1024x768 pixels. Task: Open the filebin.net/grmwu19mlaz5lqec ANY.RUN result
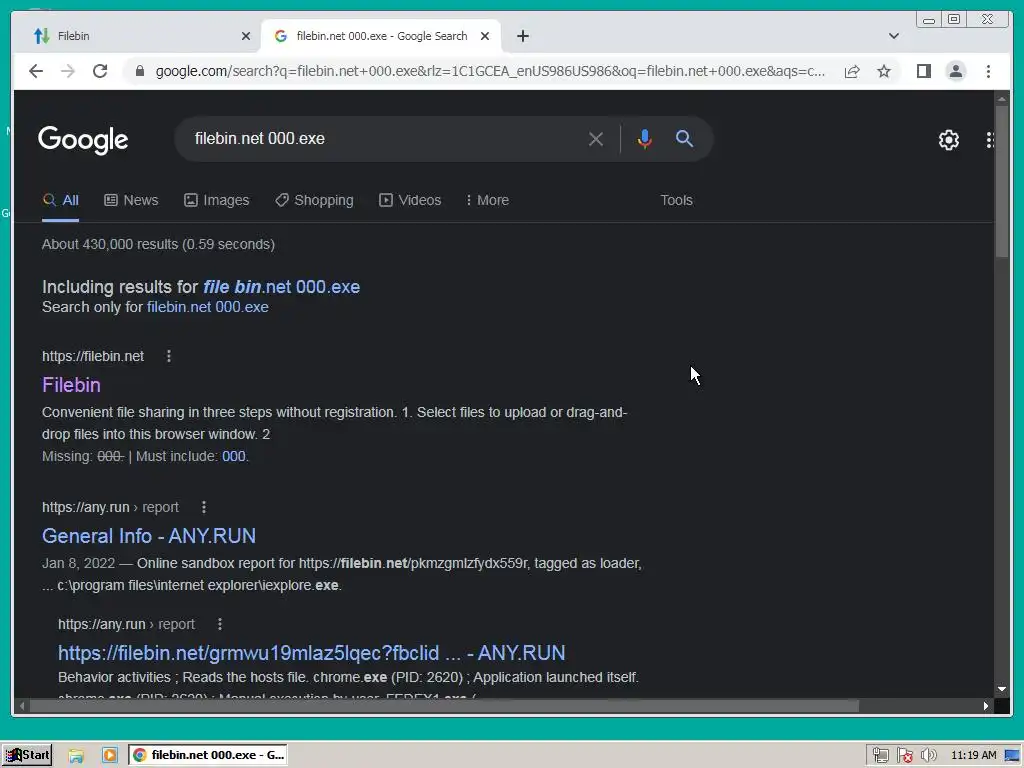[312, 653]
